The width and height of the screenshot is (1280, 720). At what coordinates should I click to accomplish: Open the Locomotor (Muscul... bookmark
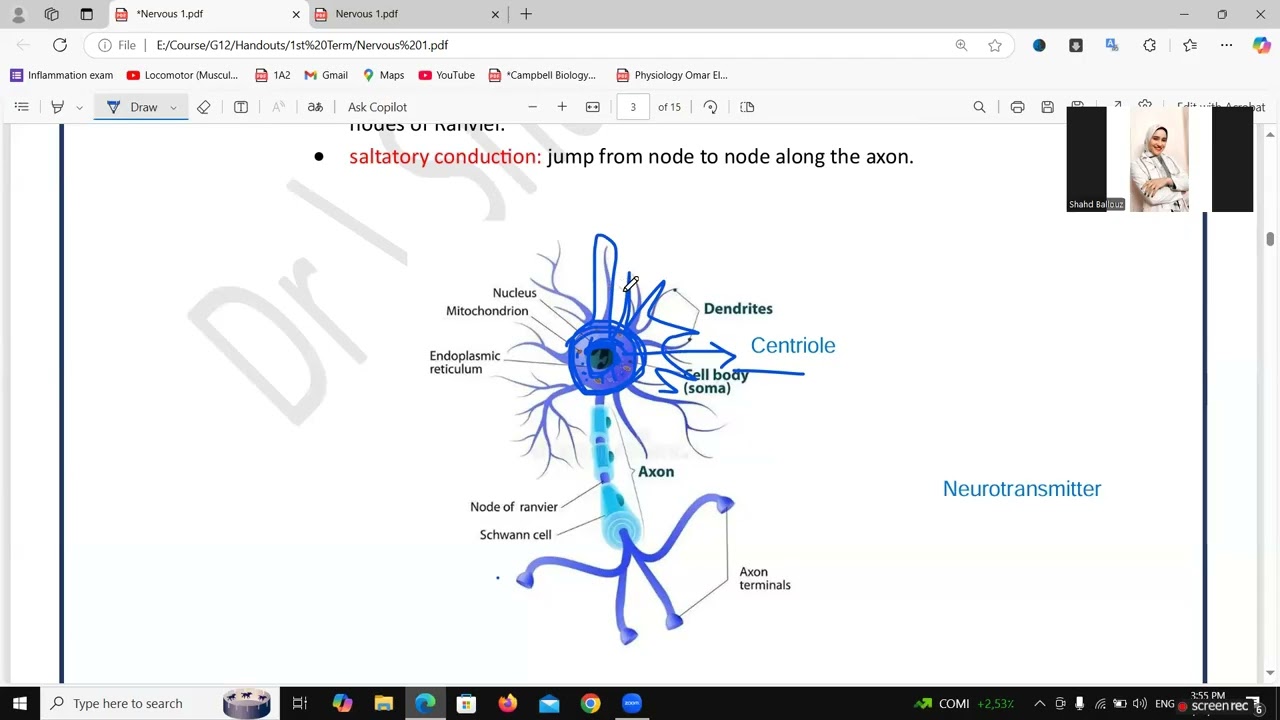coord(182,75)
